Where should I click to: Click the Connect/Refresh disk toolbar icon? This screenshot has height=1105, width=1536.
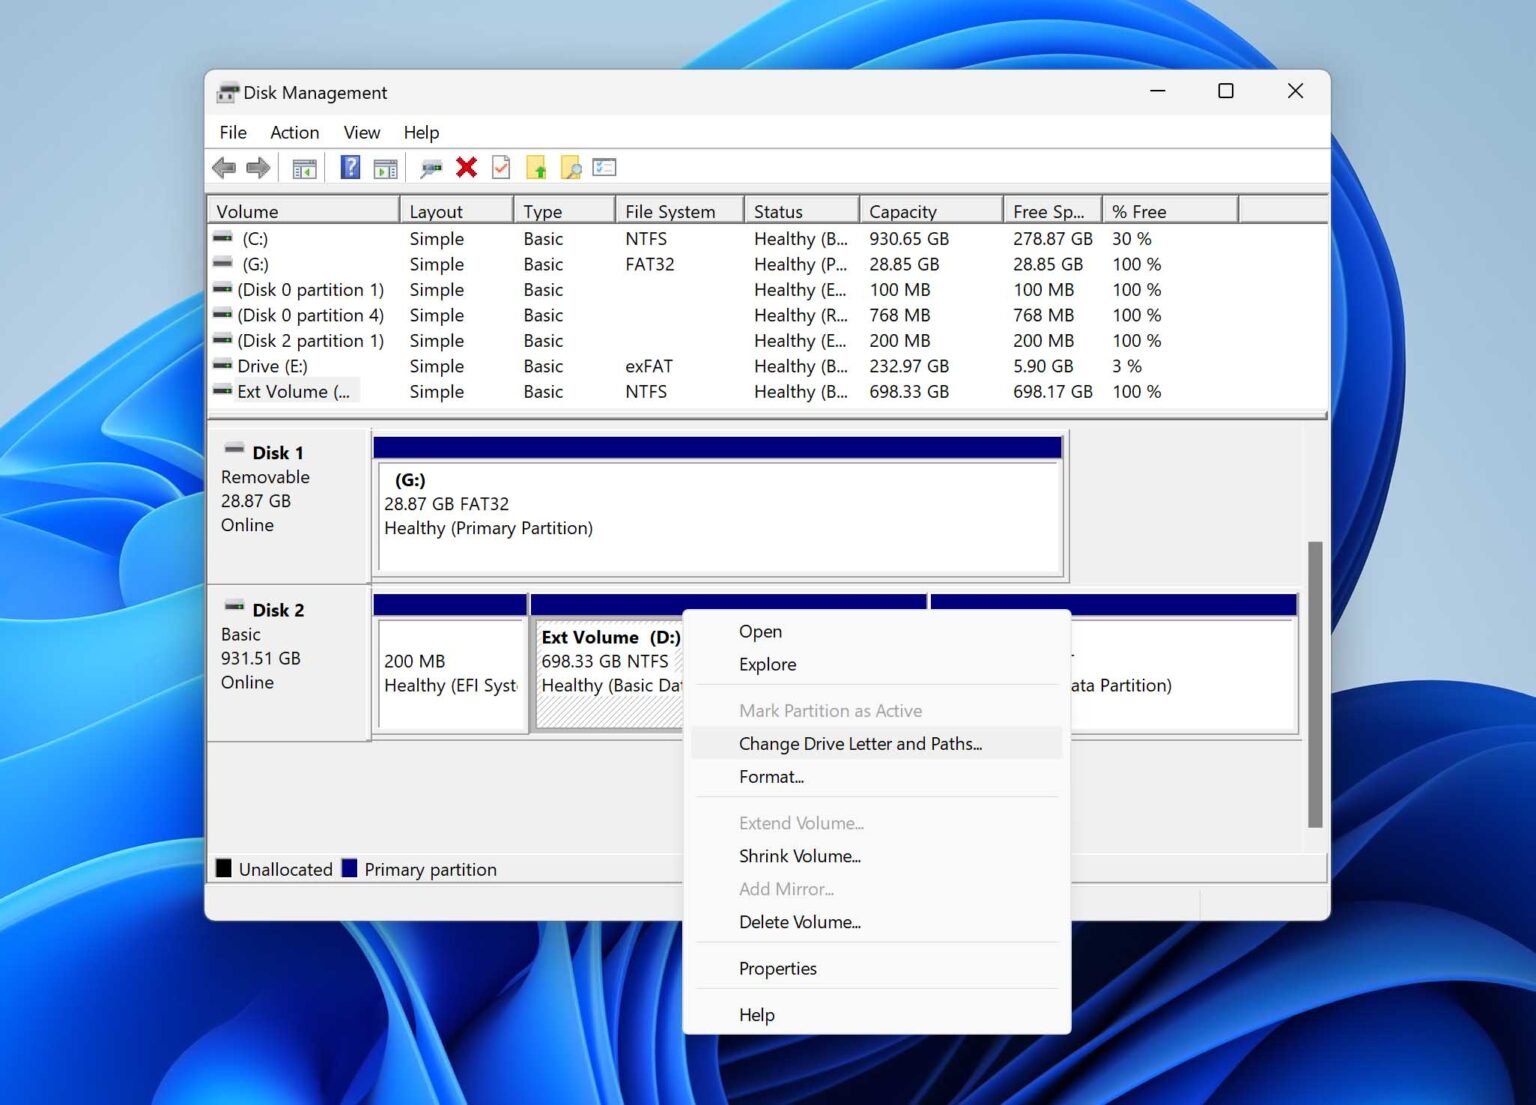pyautogui.click(x=431, y=168)
